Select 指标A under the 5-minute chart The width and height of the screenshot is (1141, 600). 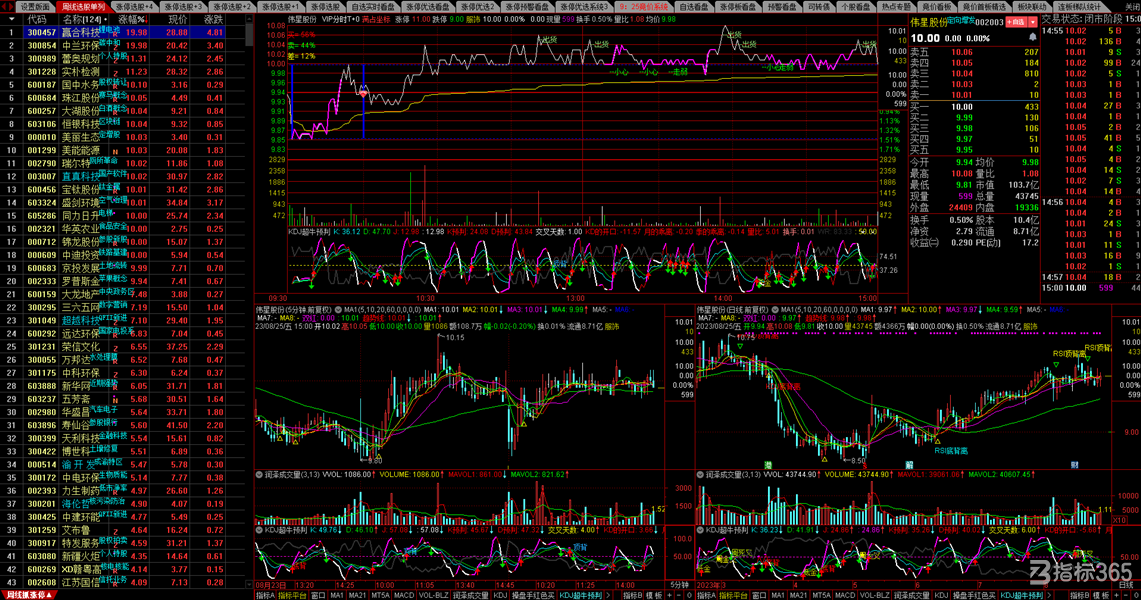pos(265,595)
